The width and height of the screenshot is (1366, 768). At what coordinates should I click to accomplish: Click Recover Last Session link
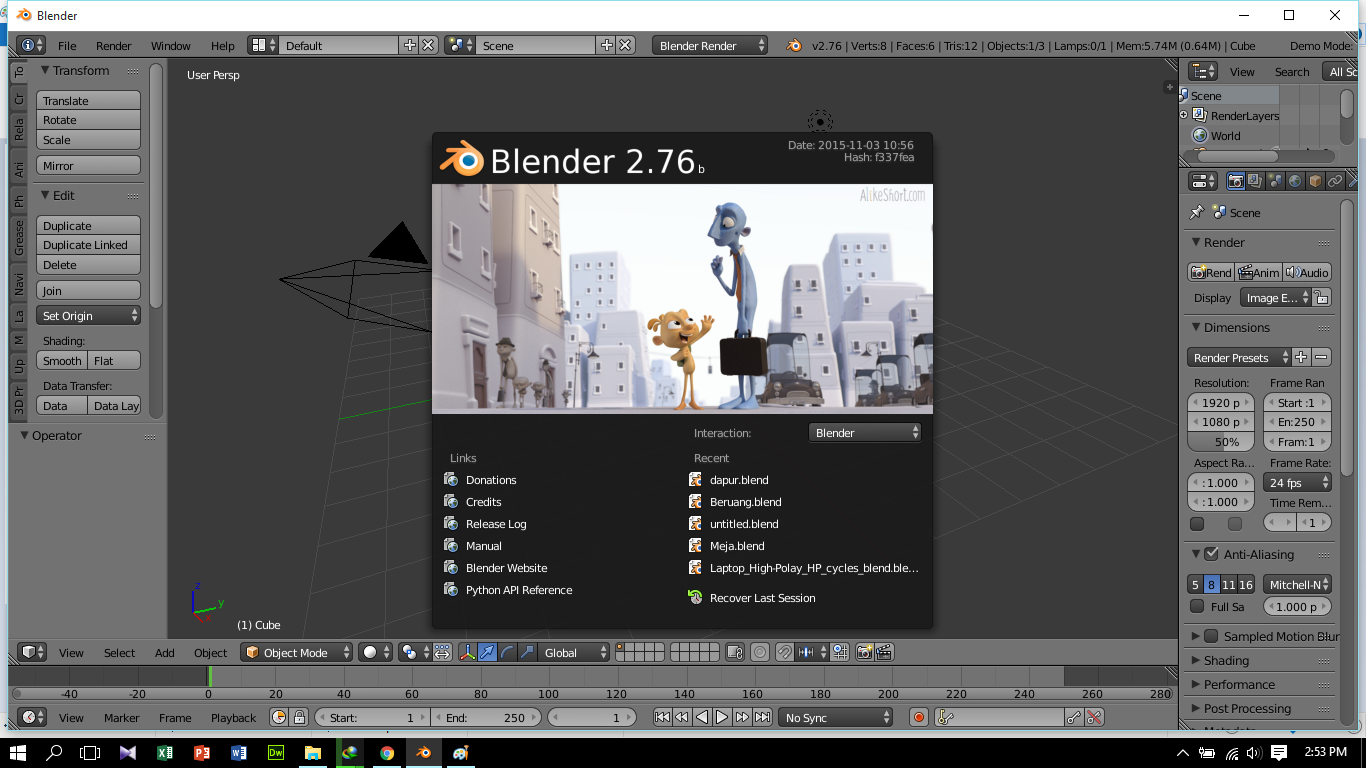coord(762,598)
